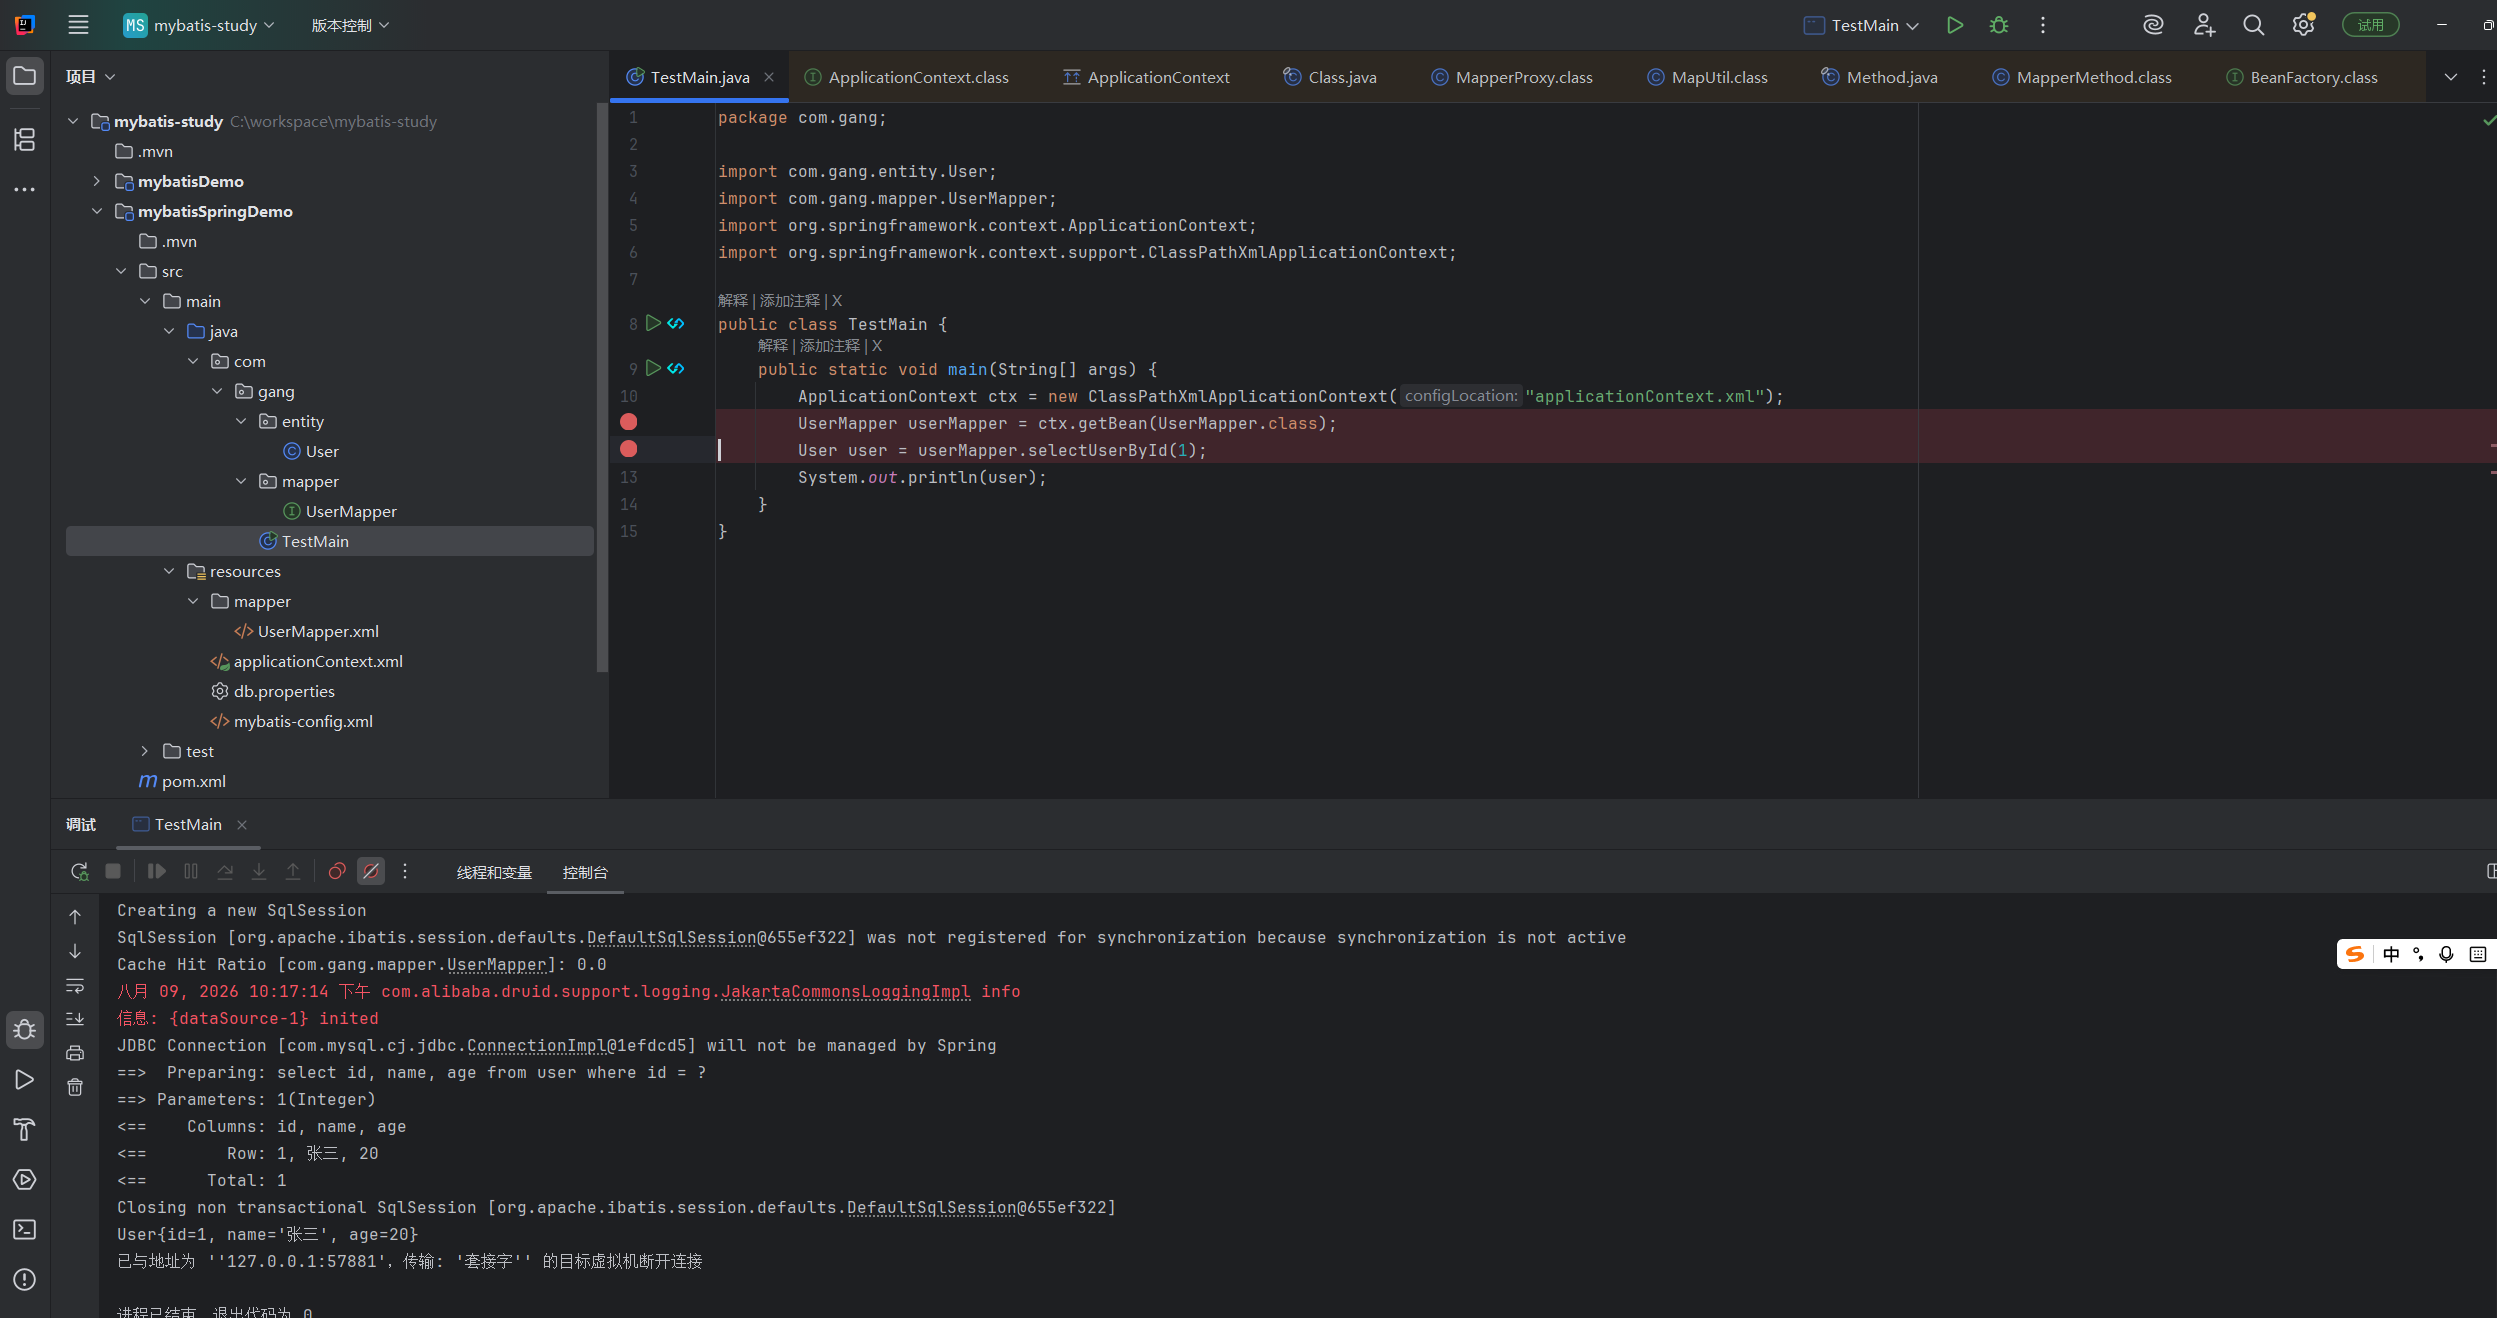Jump up the stack trace arrow

click(x=75, y=917)
